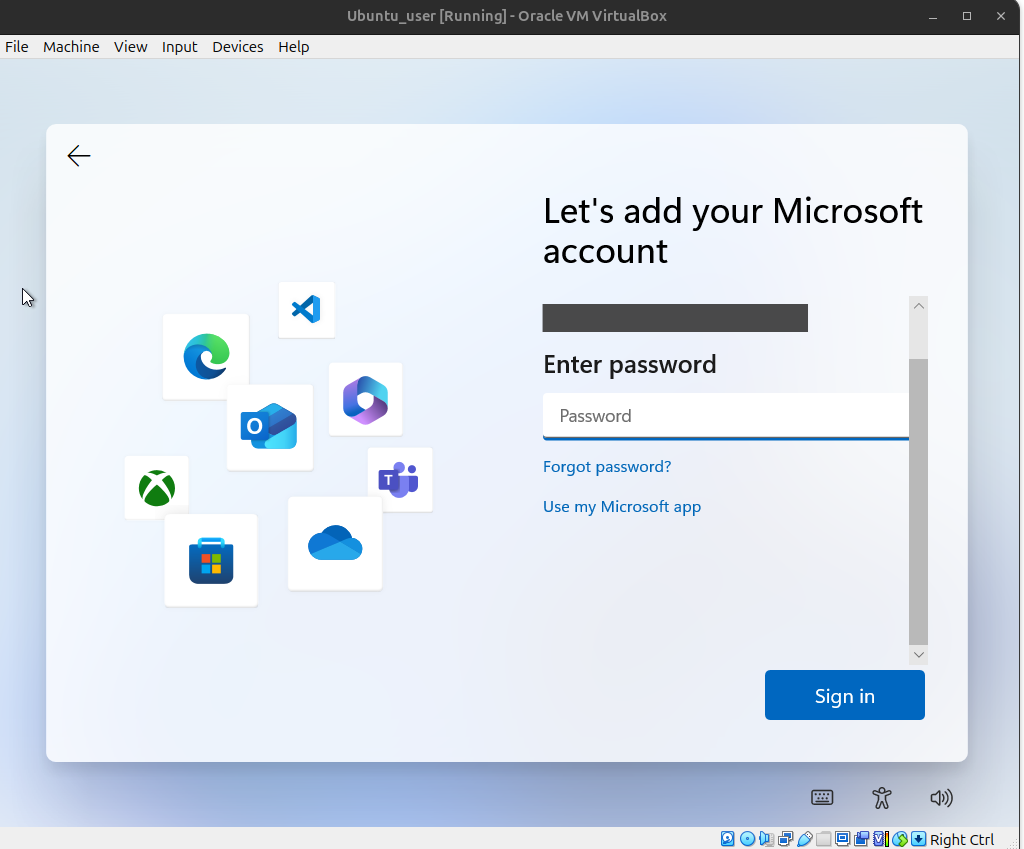This screenshot has height=849, width=1024.
Task: Click the Outlook icon tile
Action: (270, 427)
